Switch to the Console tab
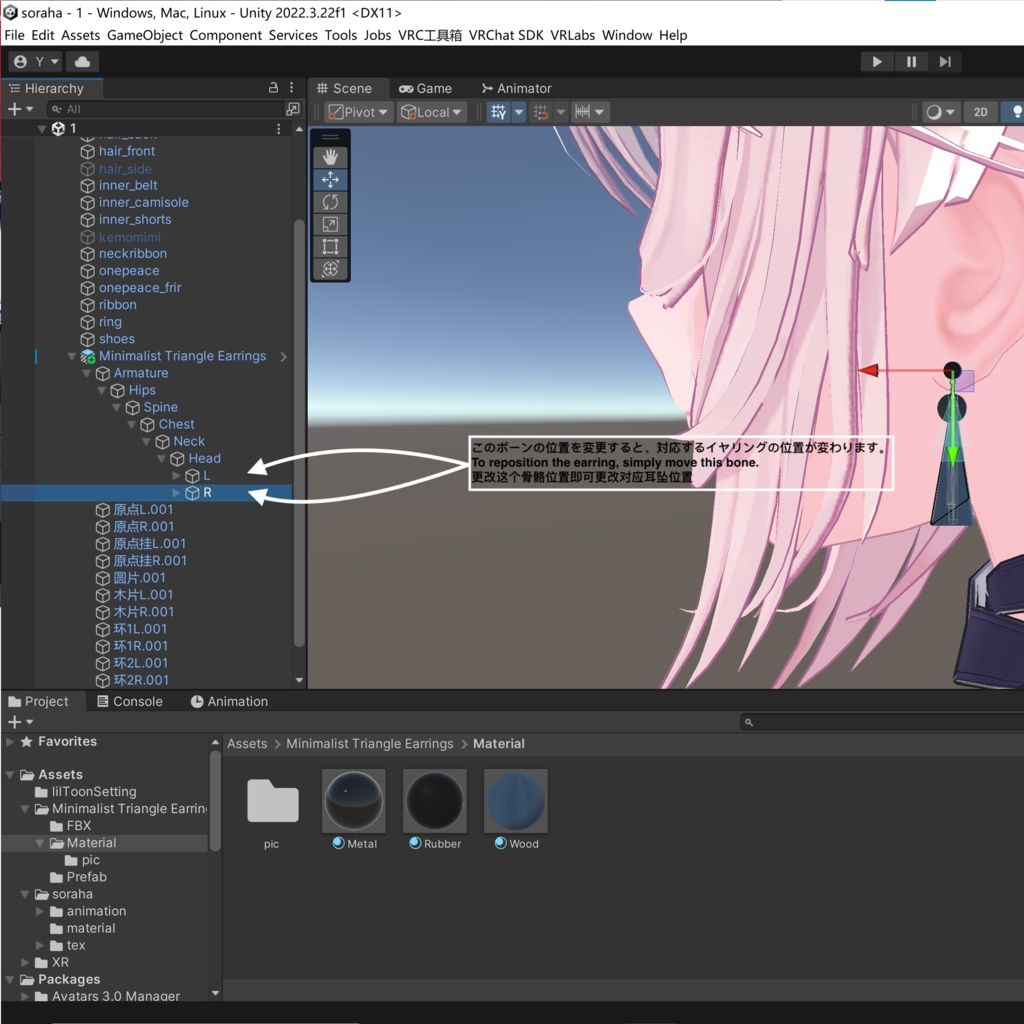 (x=130, y=701)
